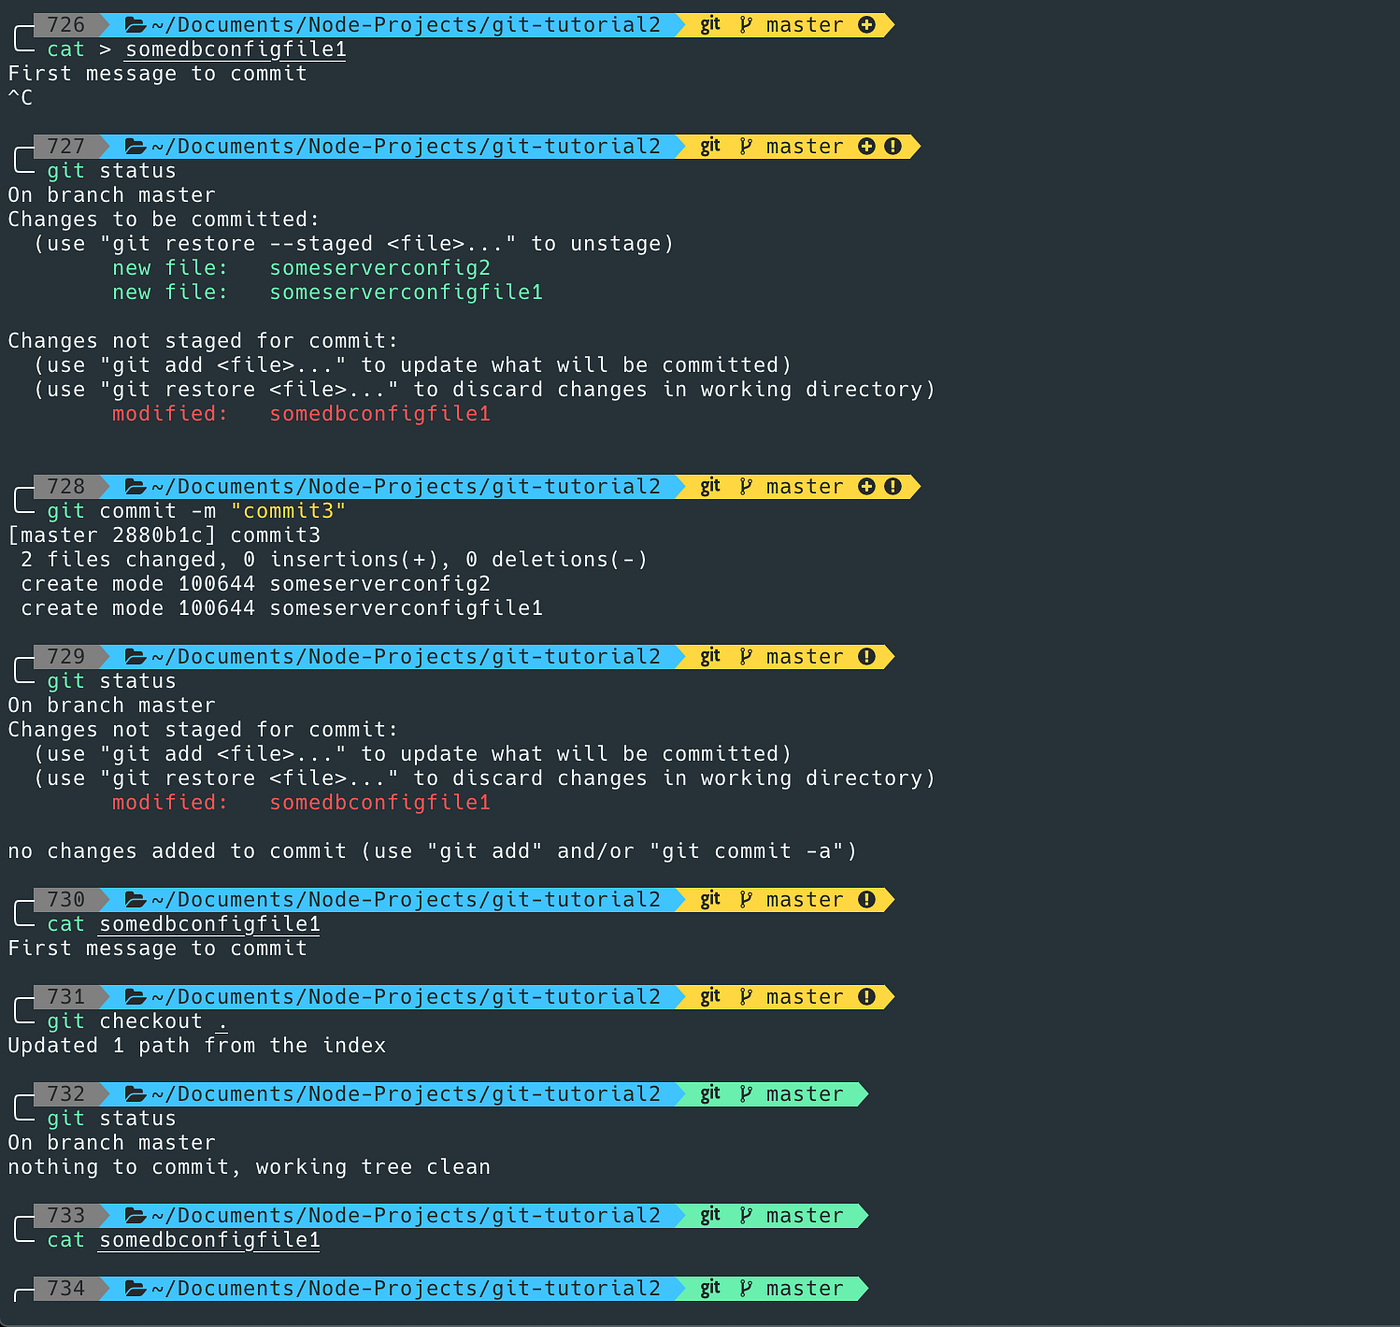Viewport: 1400px width, 1327px height.
Task: Click 'create mode 100644 someserverconfigfile1' line
Action: 282,609
